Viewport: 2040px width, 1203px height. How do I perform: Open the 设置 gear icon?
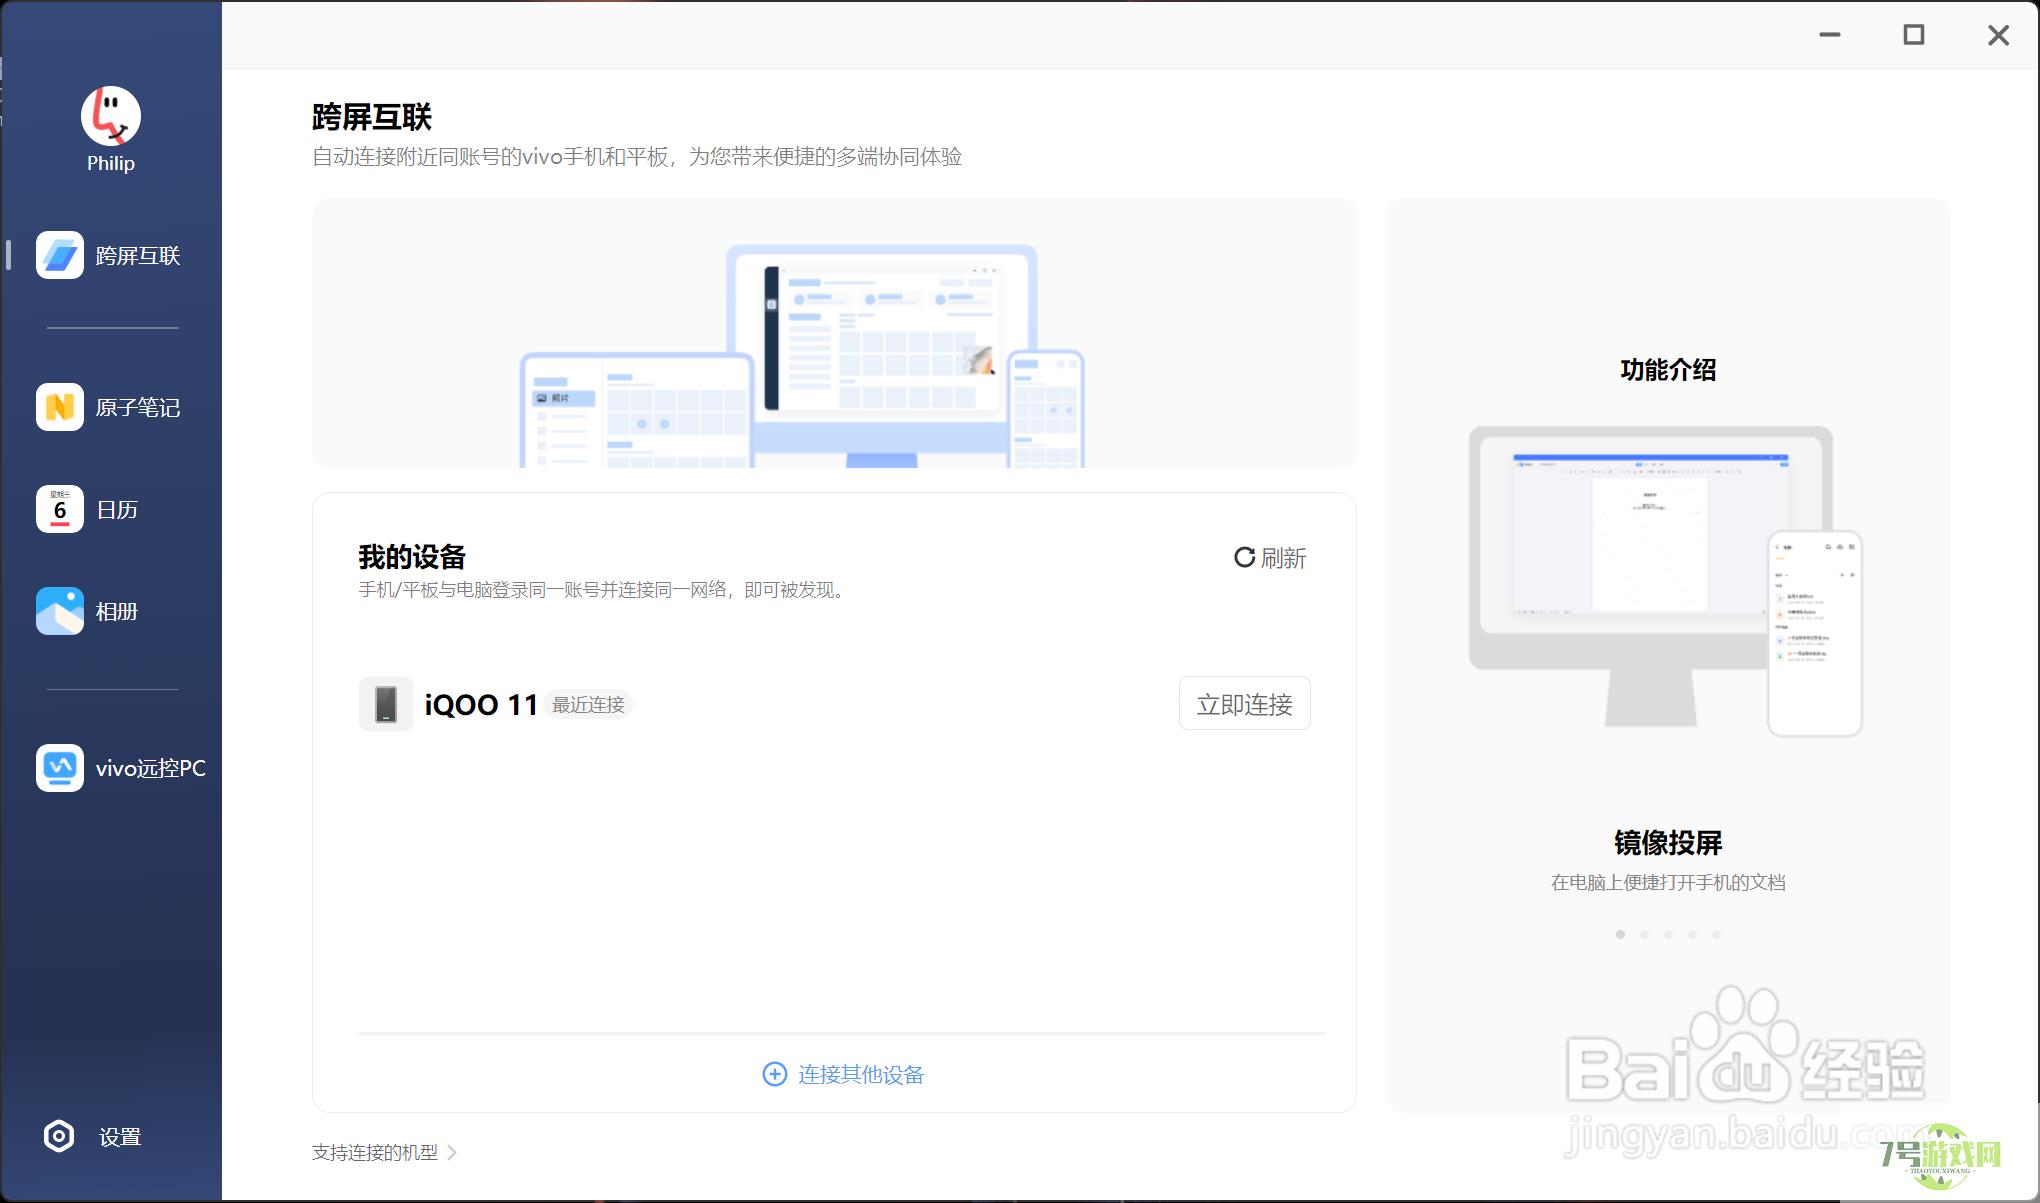pyautogui.click(x=59, y=1136)
